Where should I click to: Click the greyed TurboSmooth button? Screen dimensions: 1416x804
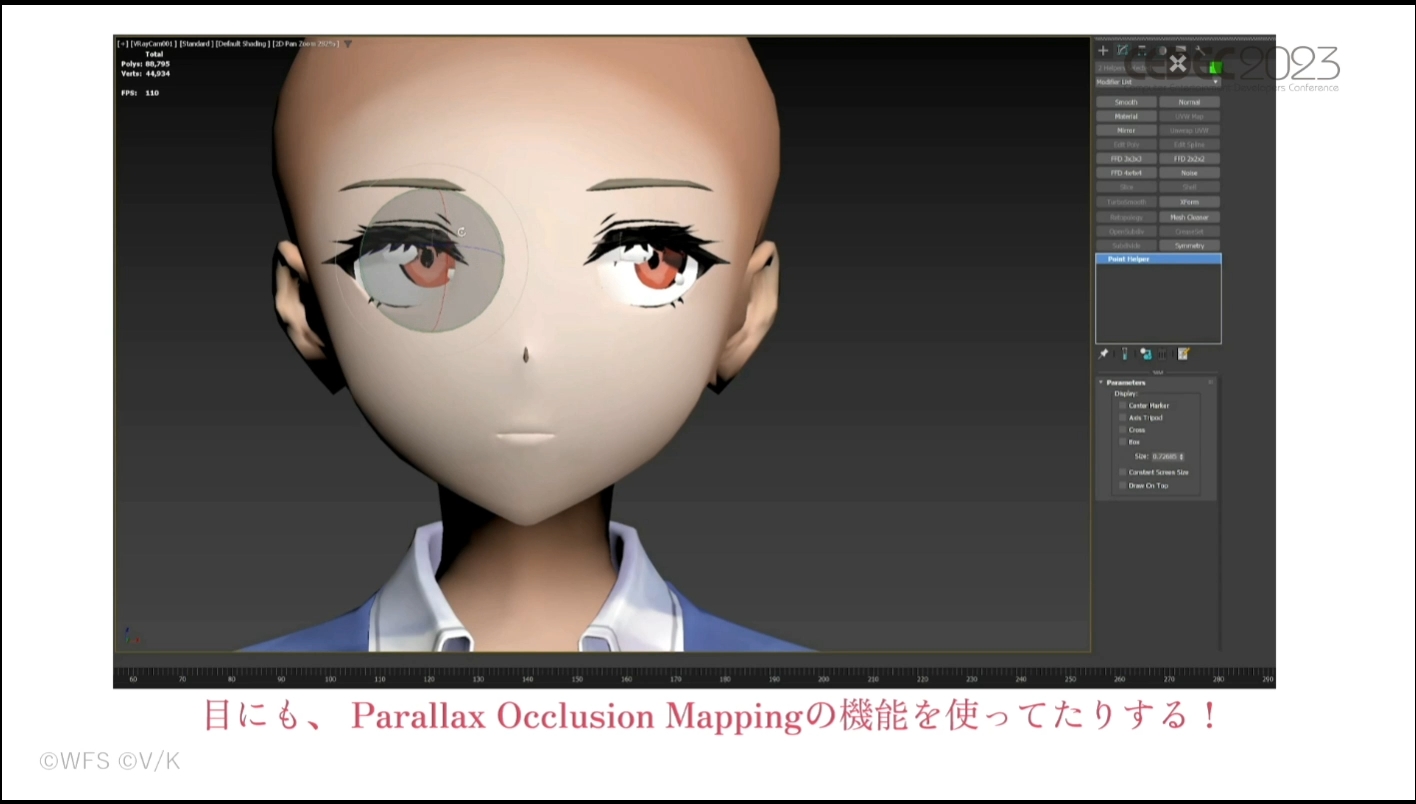pos(1126,202)
